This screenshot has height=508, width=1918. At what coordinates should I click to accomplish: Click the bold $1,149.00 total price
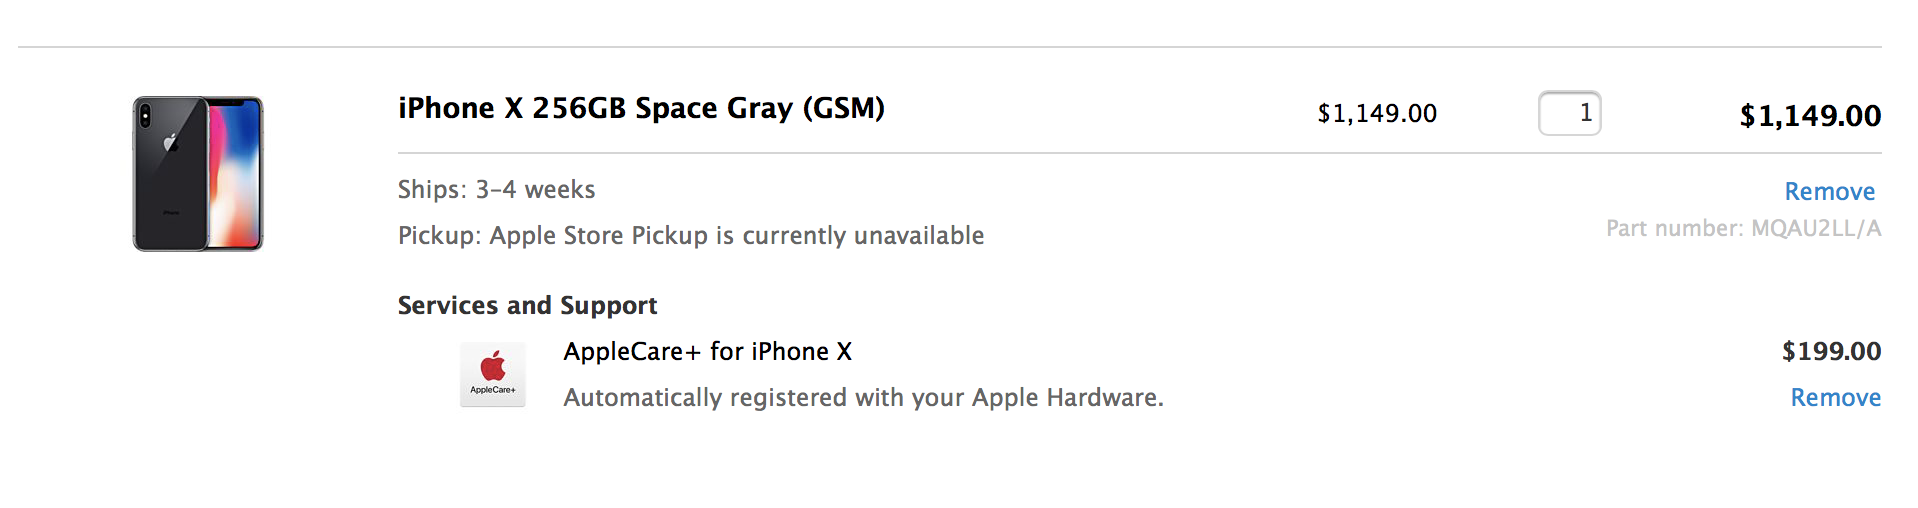point(1810,116)
